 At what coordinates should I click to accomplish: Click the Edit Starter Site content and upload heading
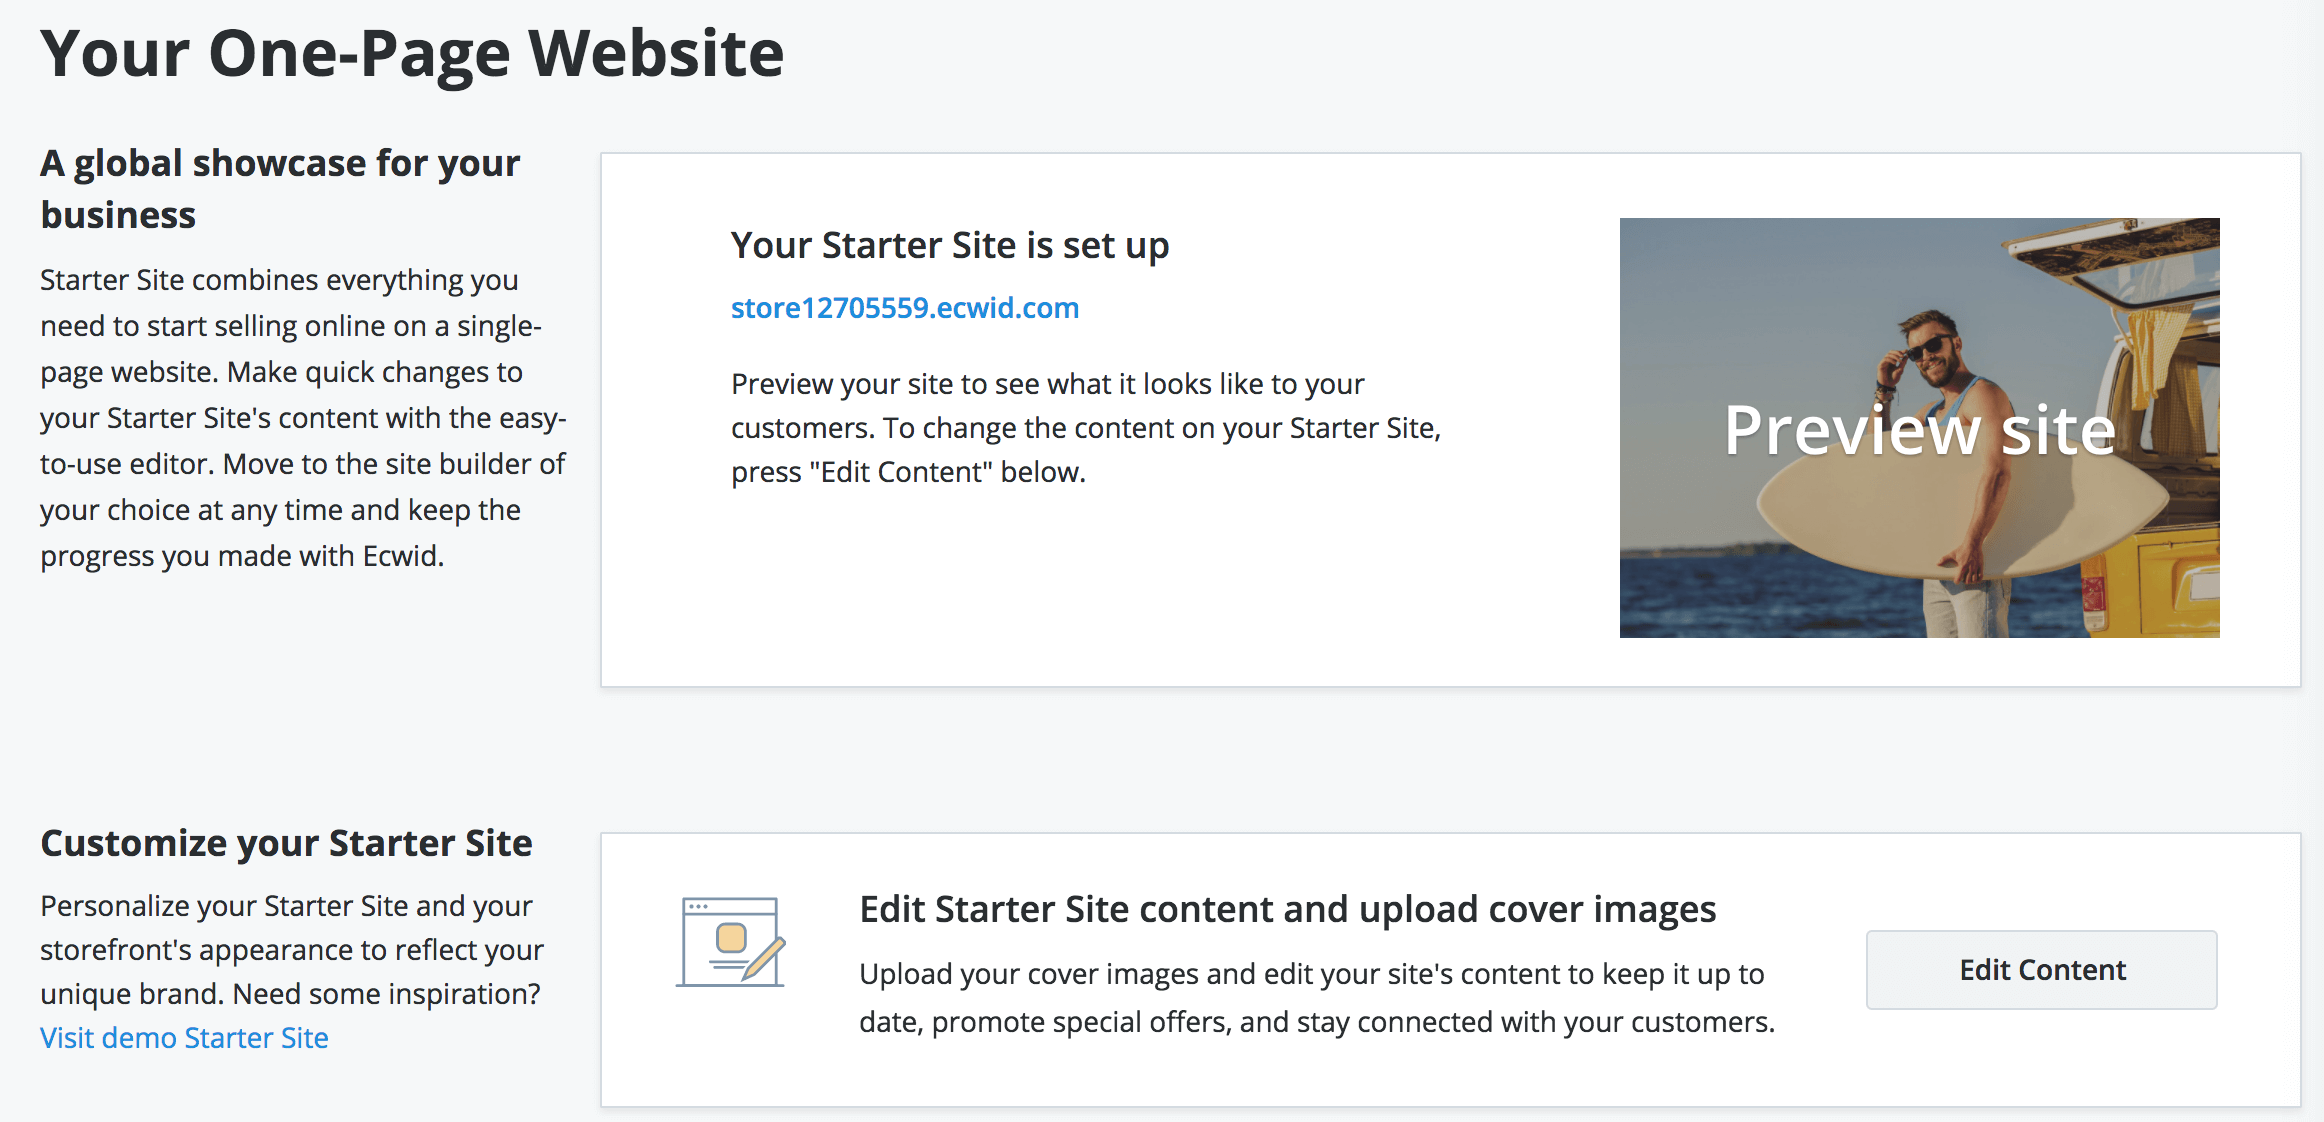pyautogui.click(x=1288, y=909)
